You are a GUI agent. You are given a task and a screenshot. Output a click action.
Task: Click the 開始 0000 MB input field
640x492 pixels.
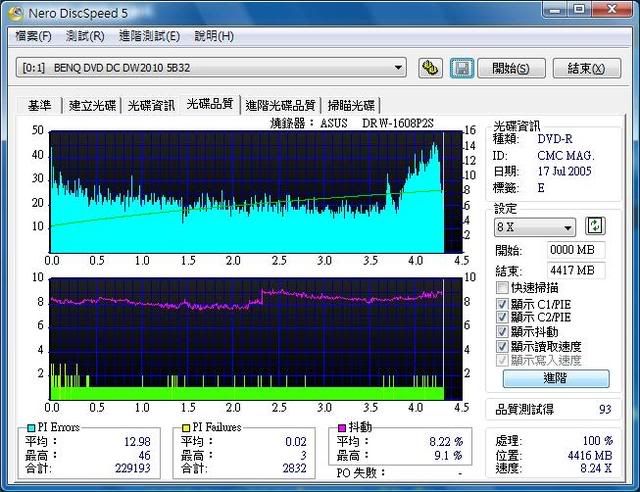click(576, 250)
